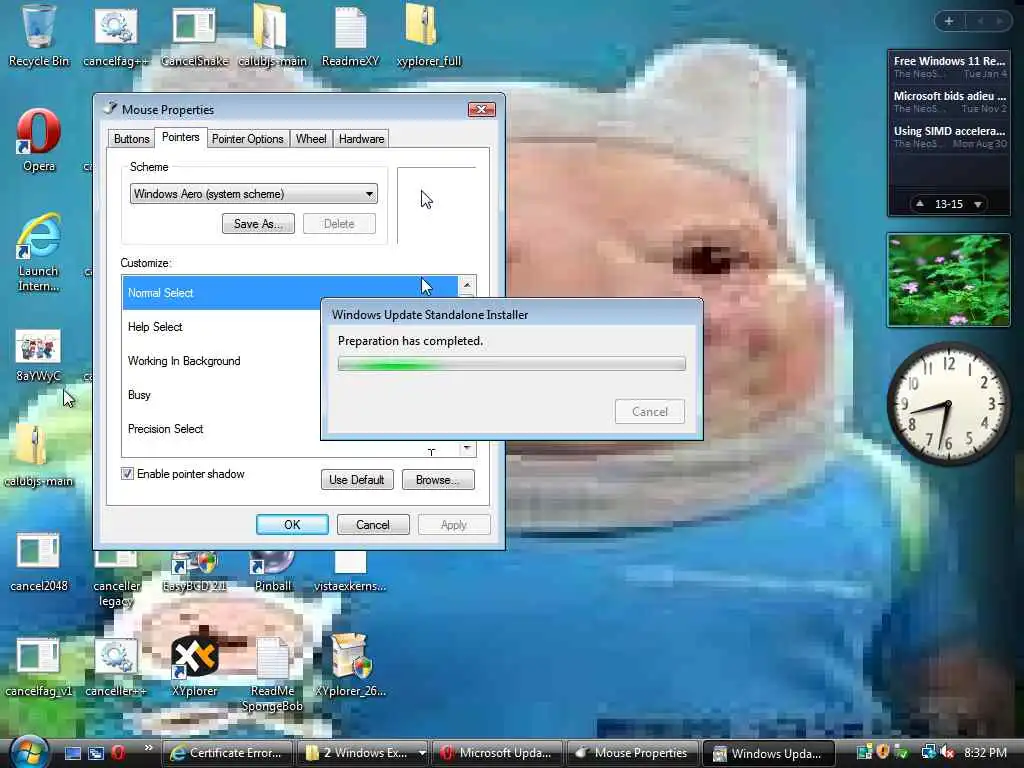Click the Customize list scroll-down arrow
The width and height of the screenshot is (1024, 768).
pos(466,449)
